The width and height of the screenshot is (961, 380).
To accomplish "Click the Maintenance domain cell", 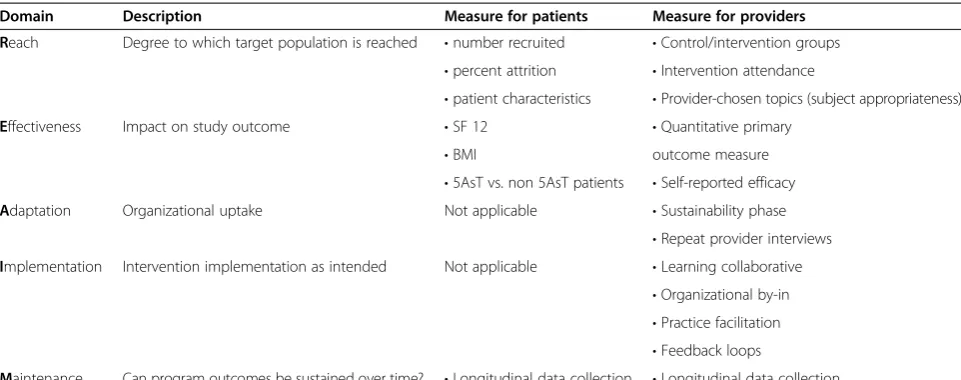I will tap(41, 376).
